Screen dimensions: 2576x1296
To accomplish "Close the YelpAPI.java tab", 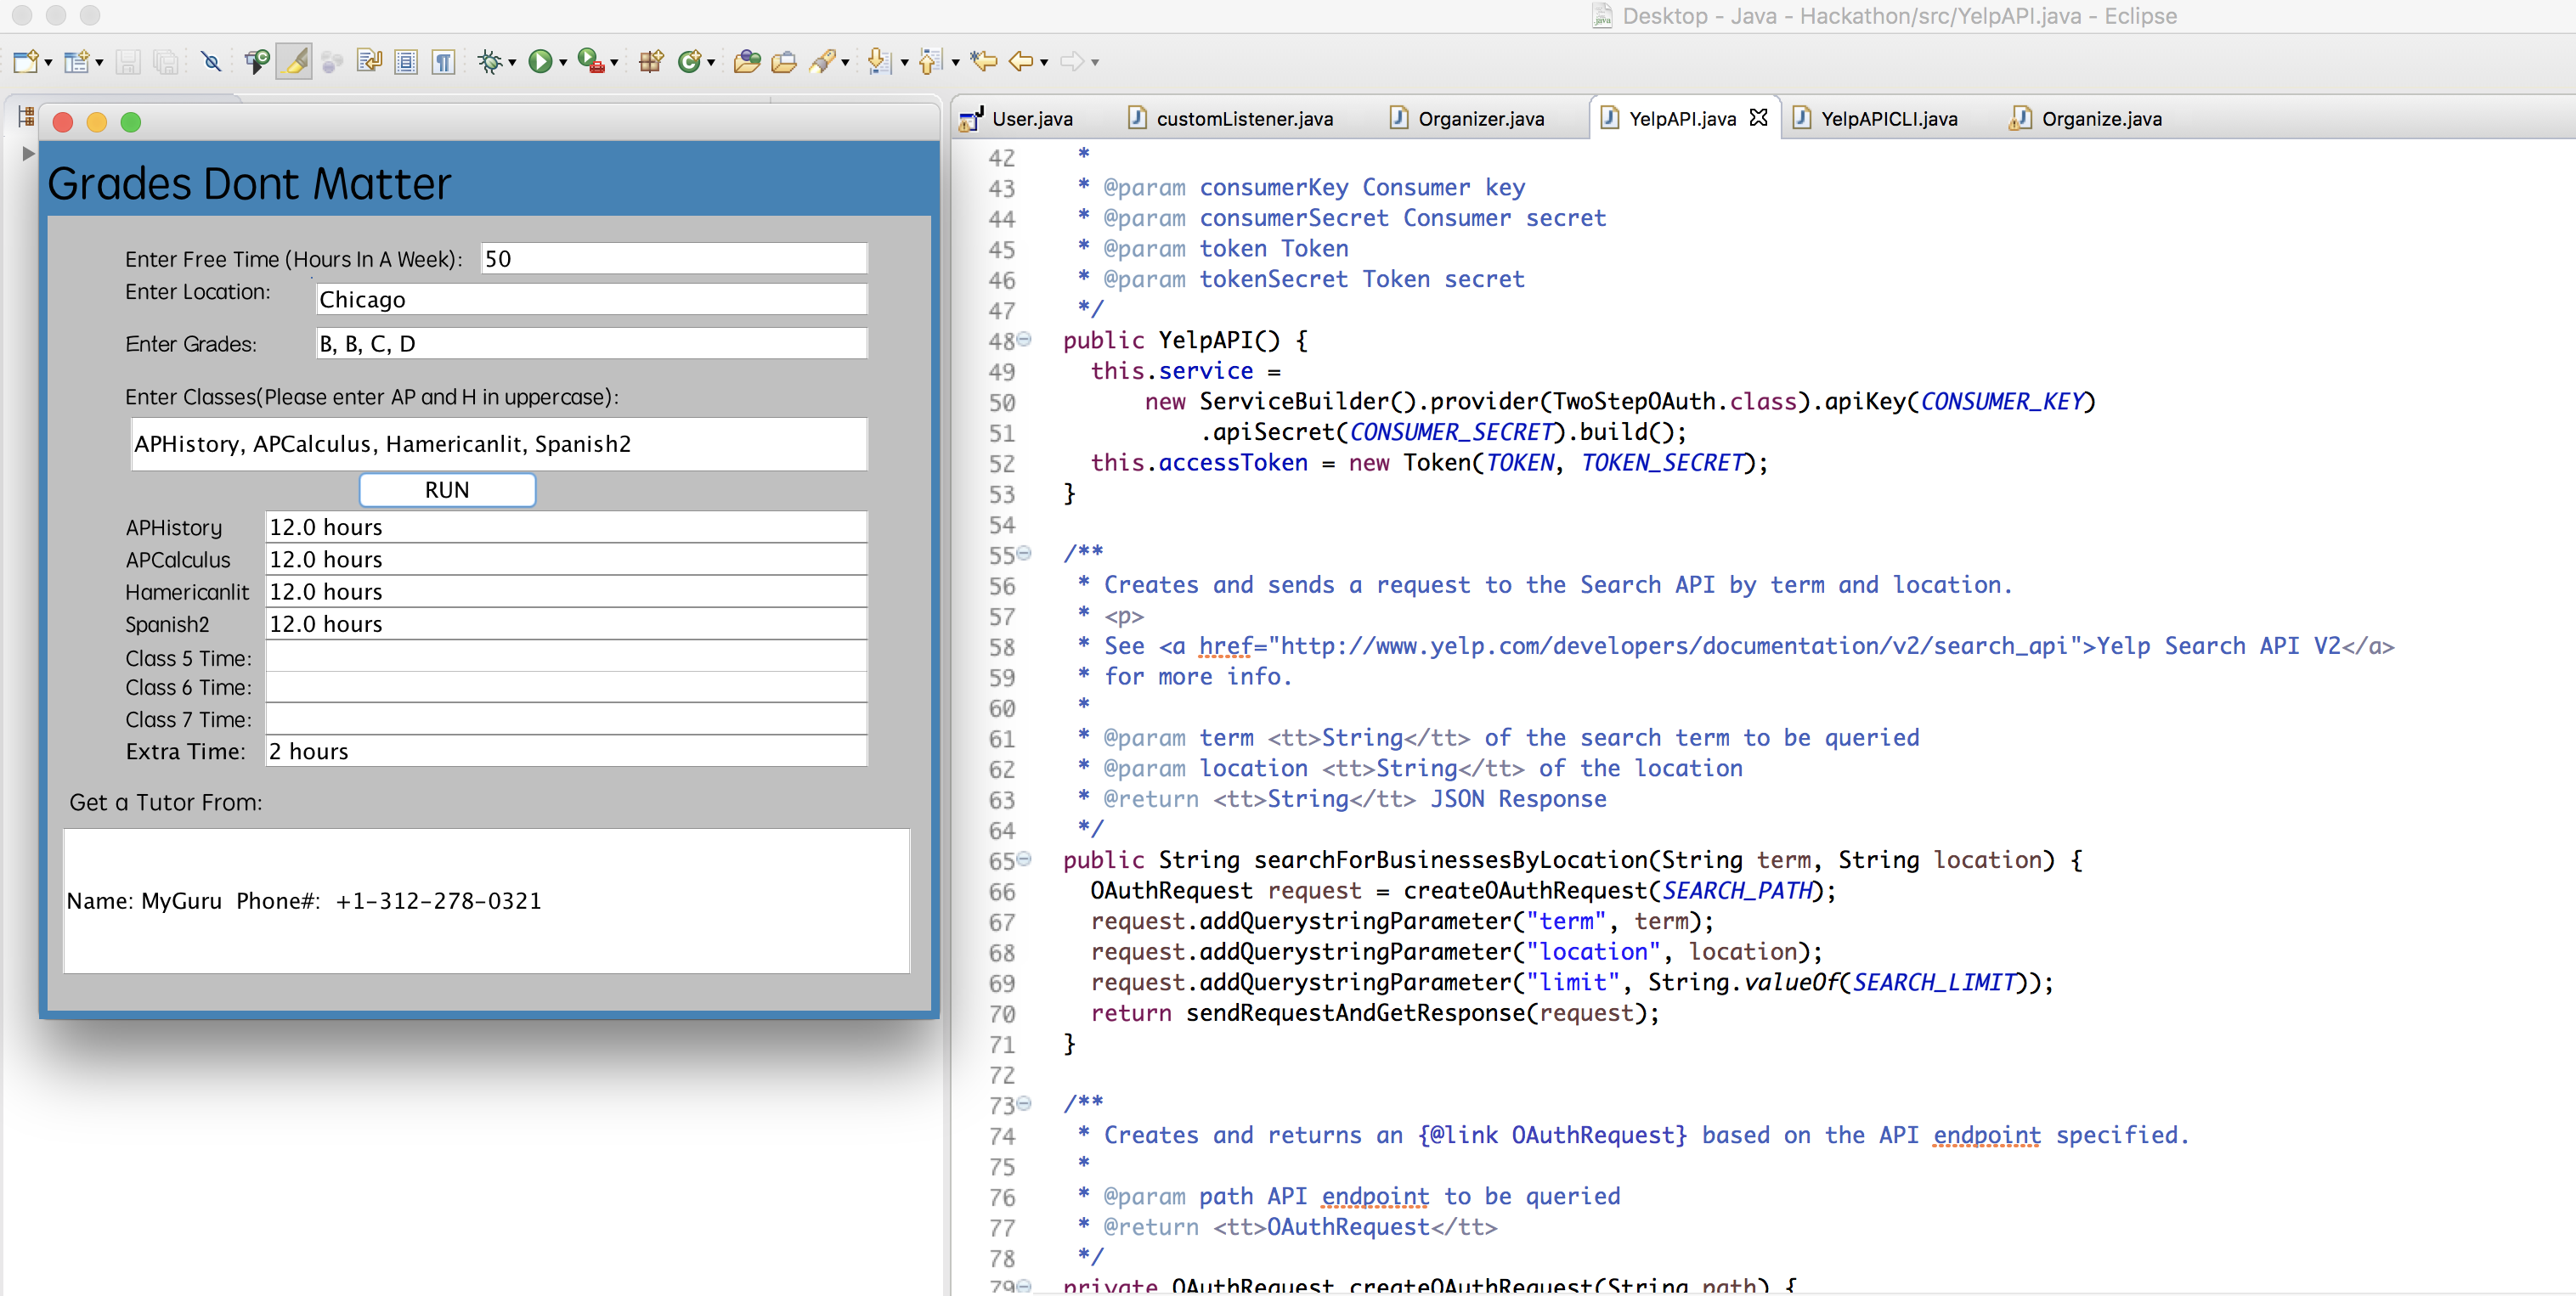I will [1758, 118].
